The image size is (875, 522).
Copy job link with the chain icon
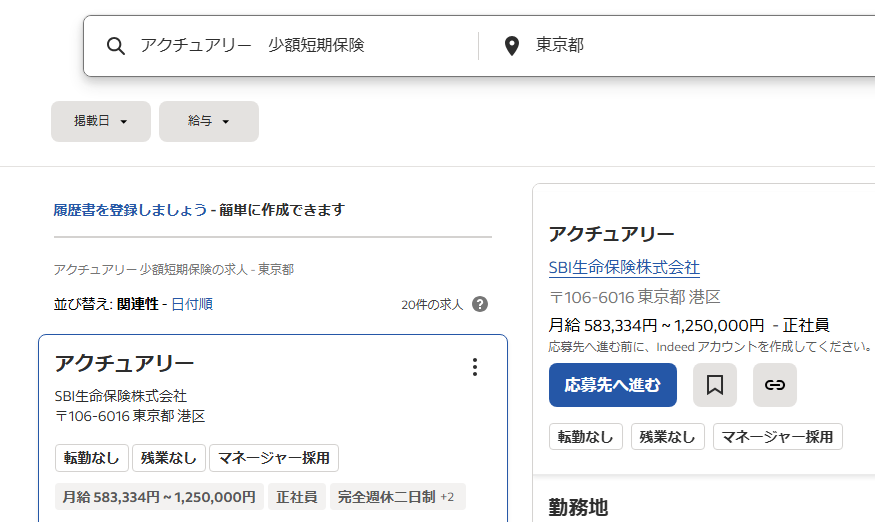coord(775,385)
